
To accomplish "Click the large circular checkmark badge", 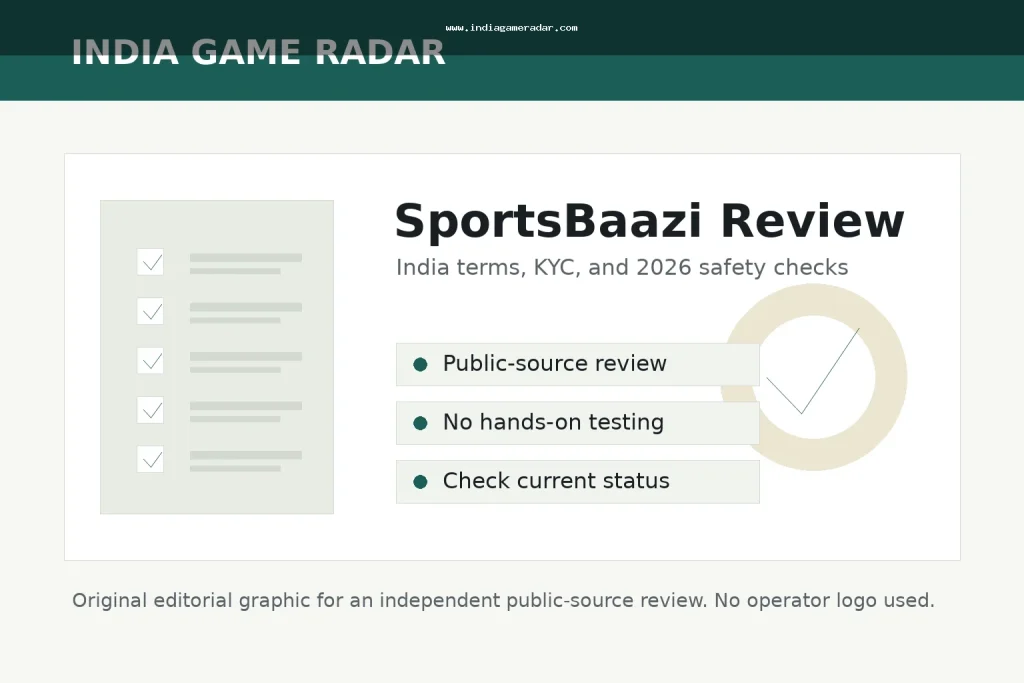I will coord(814,377).
